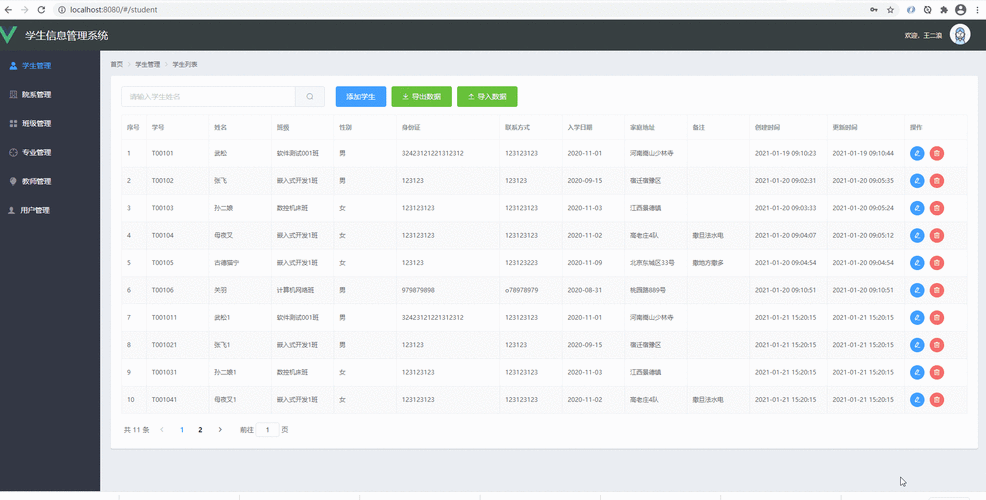
Task: Click the Vue logo in the header
Action: [x=8, y=35]
